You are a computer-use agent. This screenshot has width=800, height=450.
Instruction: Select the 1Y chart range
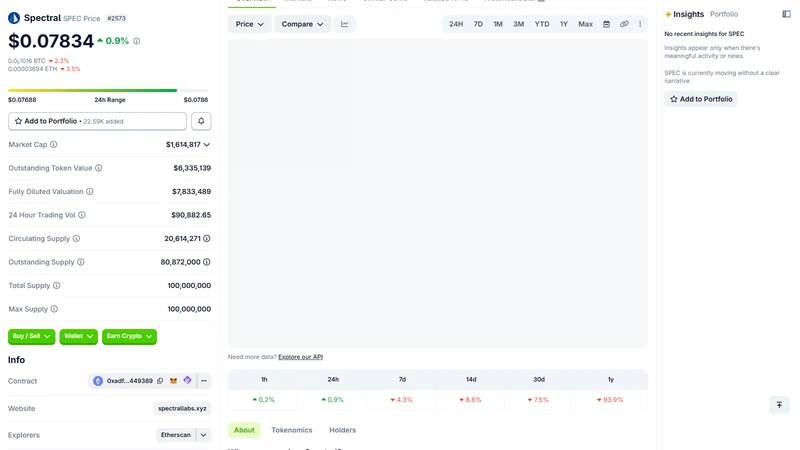tap(564, 24)
